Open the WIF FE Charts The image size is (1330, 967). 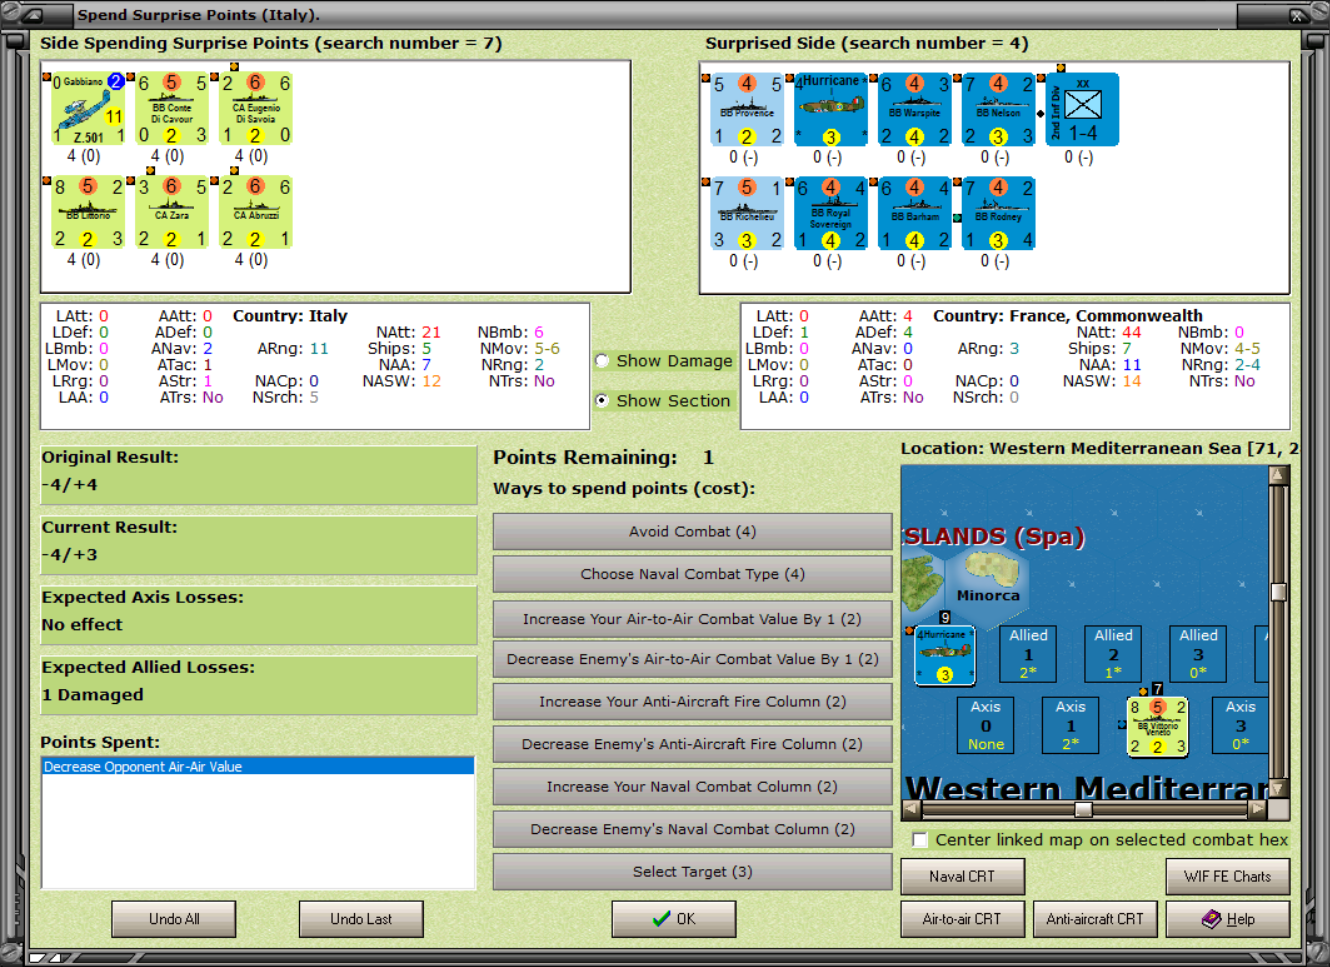coord(1228,877)
